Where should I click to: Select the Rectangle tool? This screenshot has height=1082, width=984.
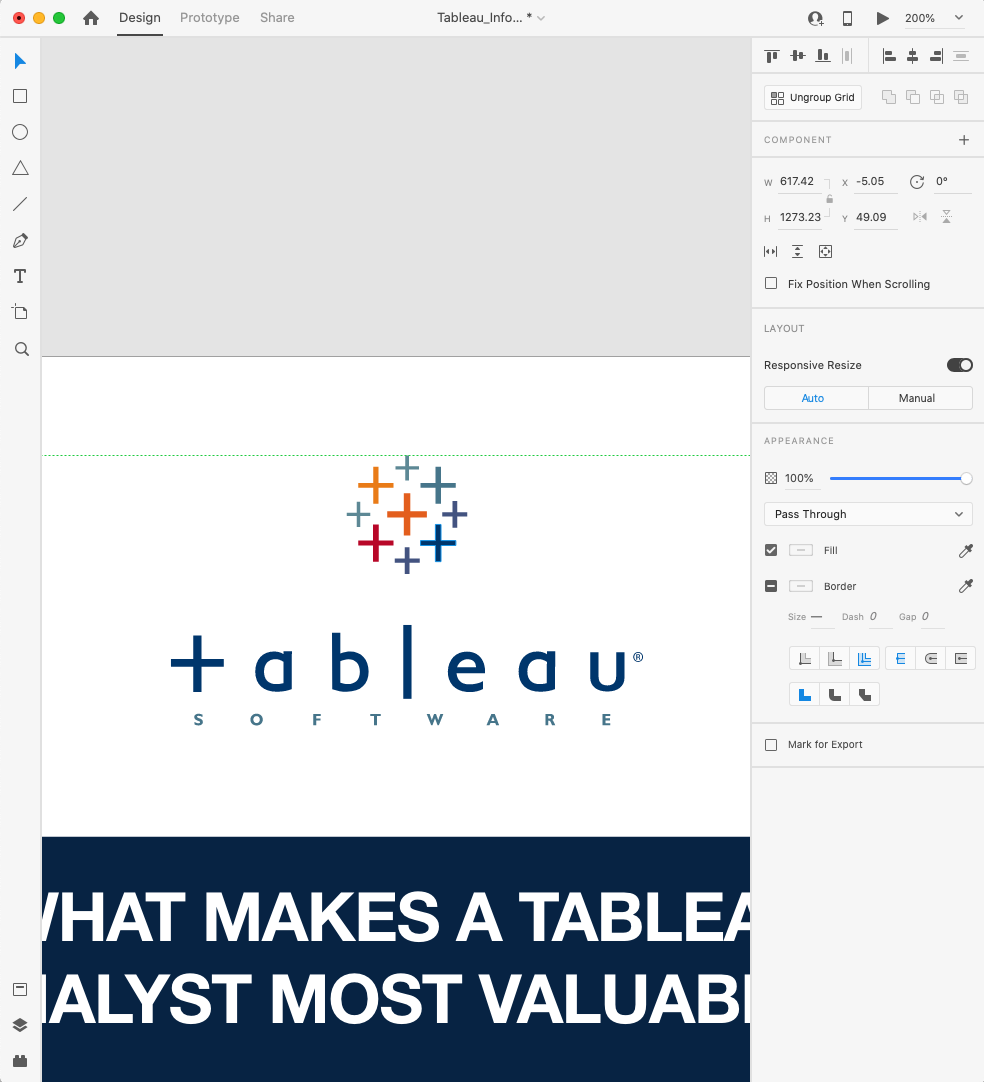click(x=20, y=96)
